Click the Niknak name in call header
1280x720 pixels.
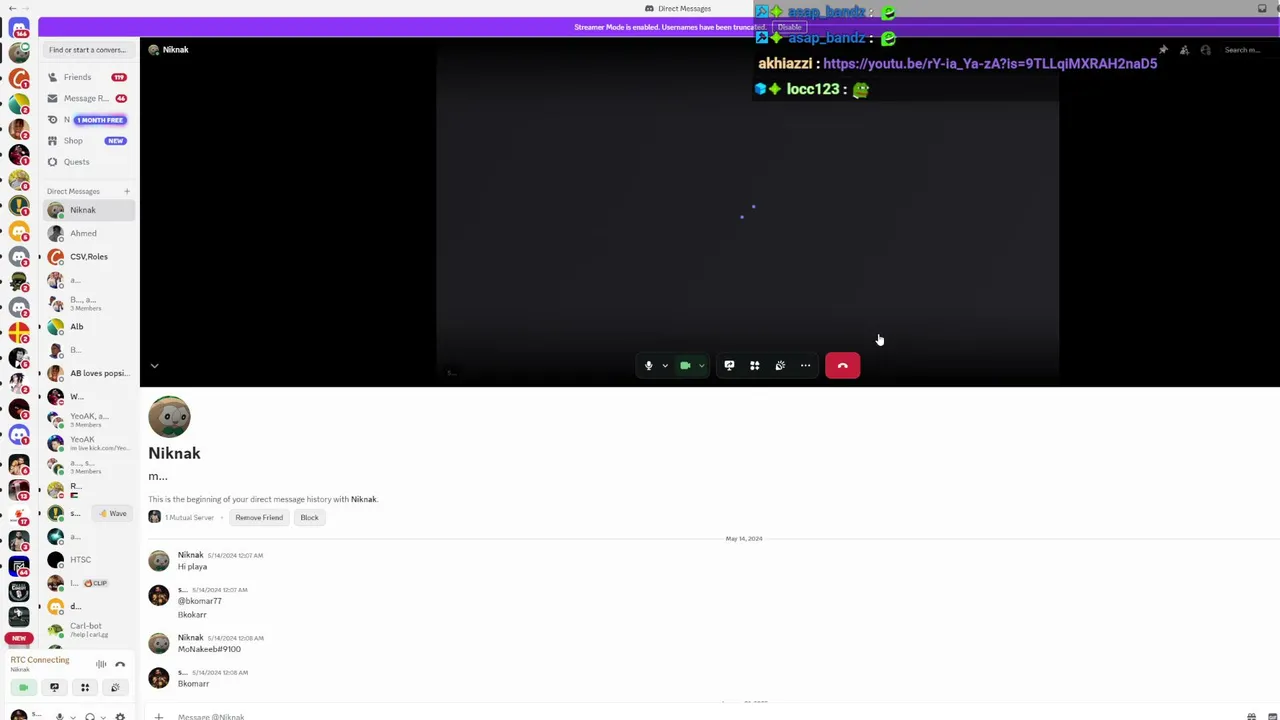pos(176,50)
